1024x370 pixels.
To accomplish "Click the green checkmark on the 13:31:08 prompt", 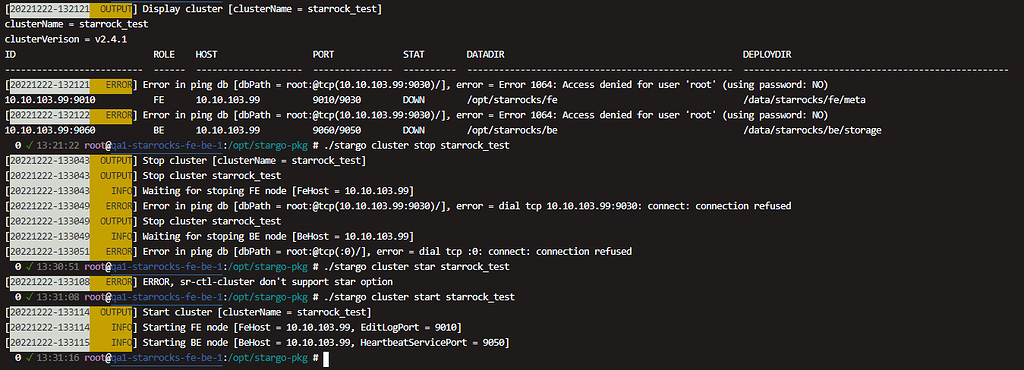I will tap(31, 297).
